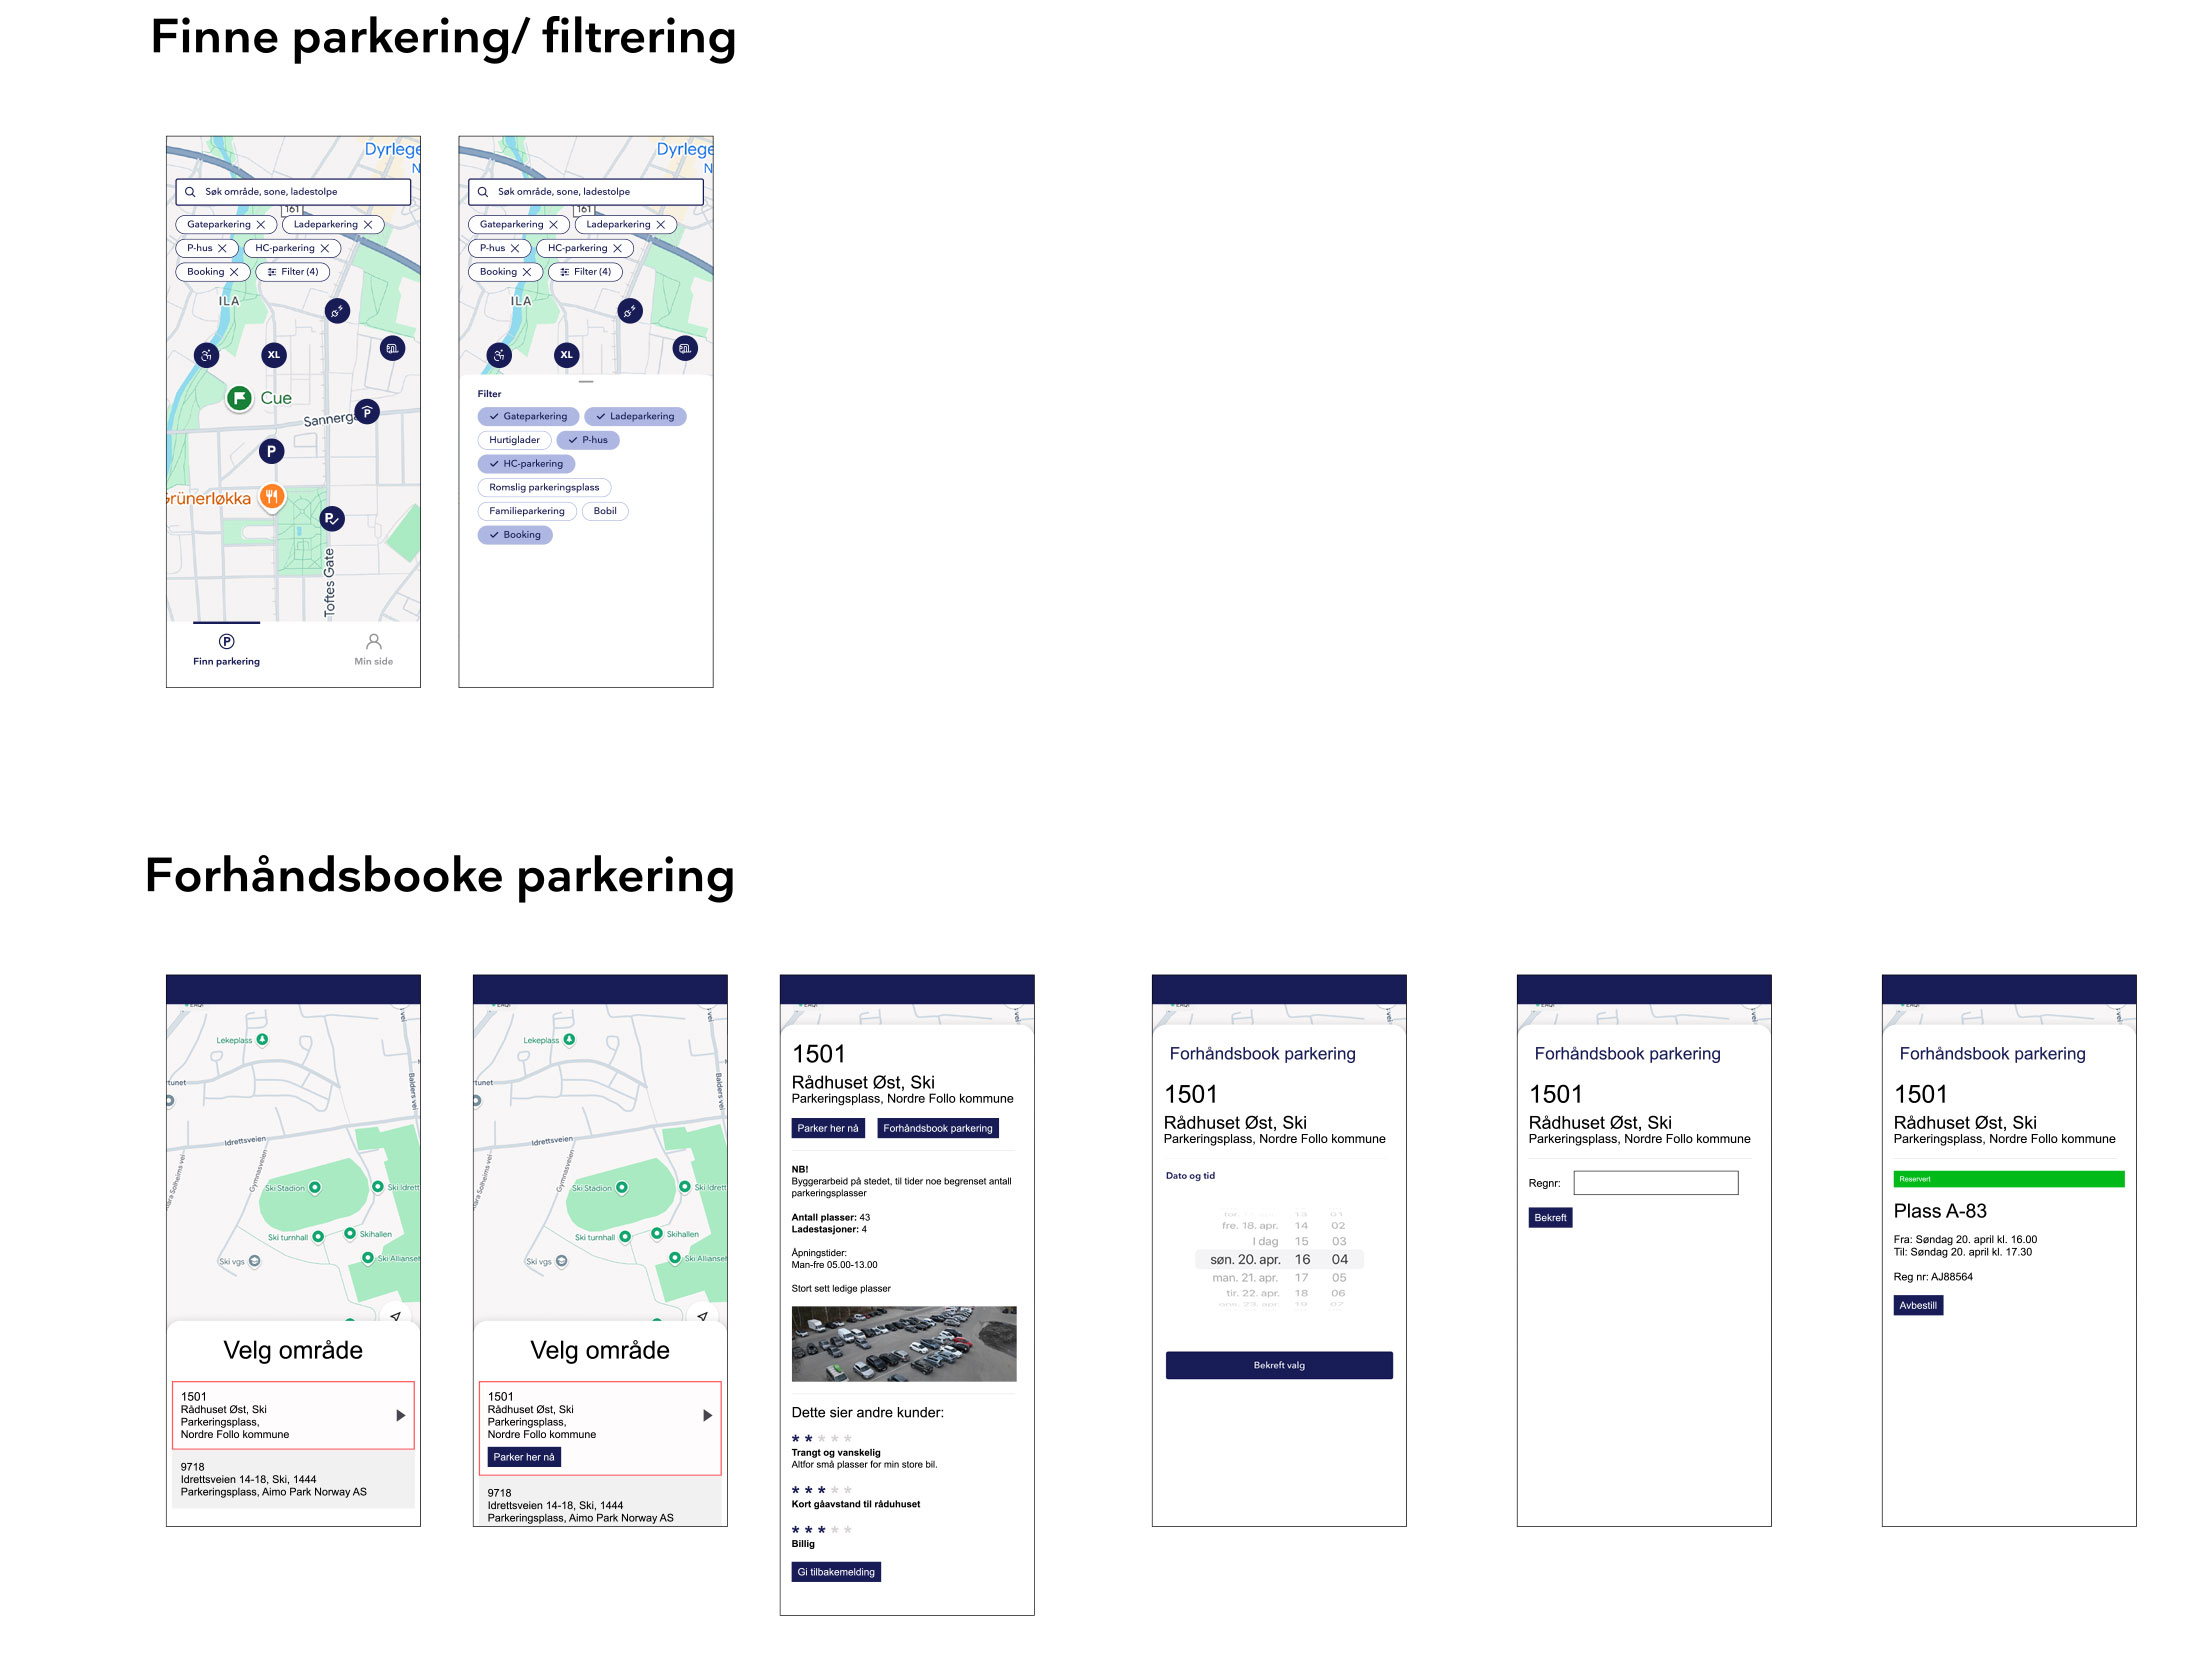
Task: Open the Finn parkering tab
Action: [x=226, y=661]
